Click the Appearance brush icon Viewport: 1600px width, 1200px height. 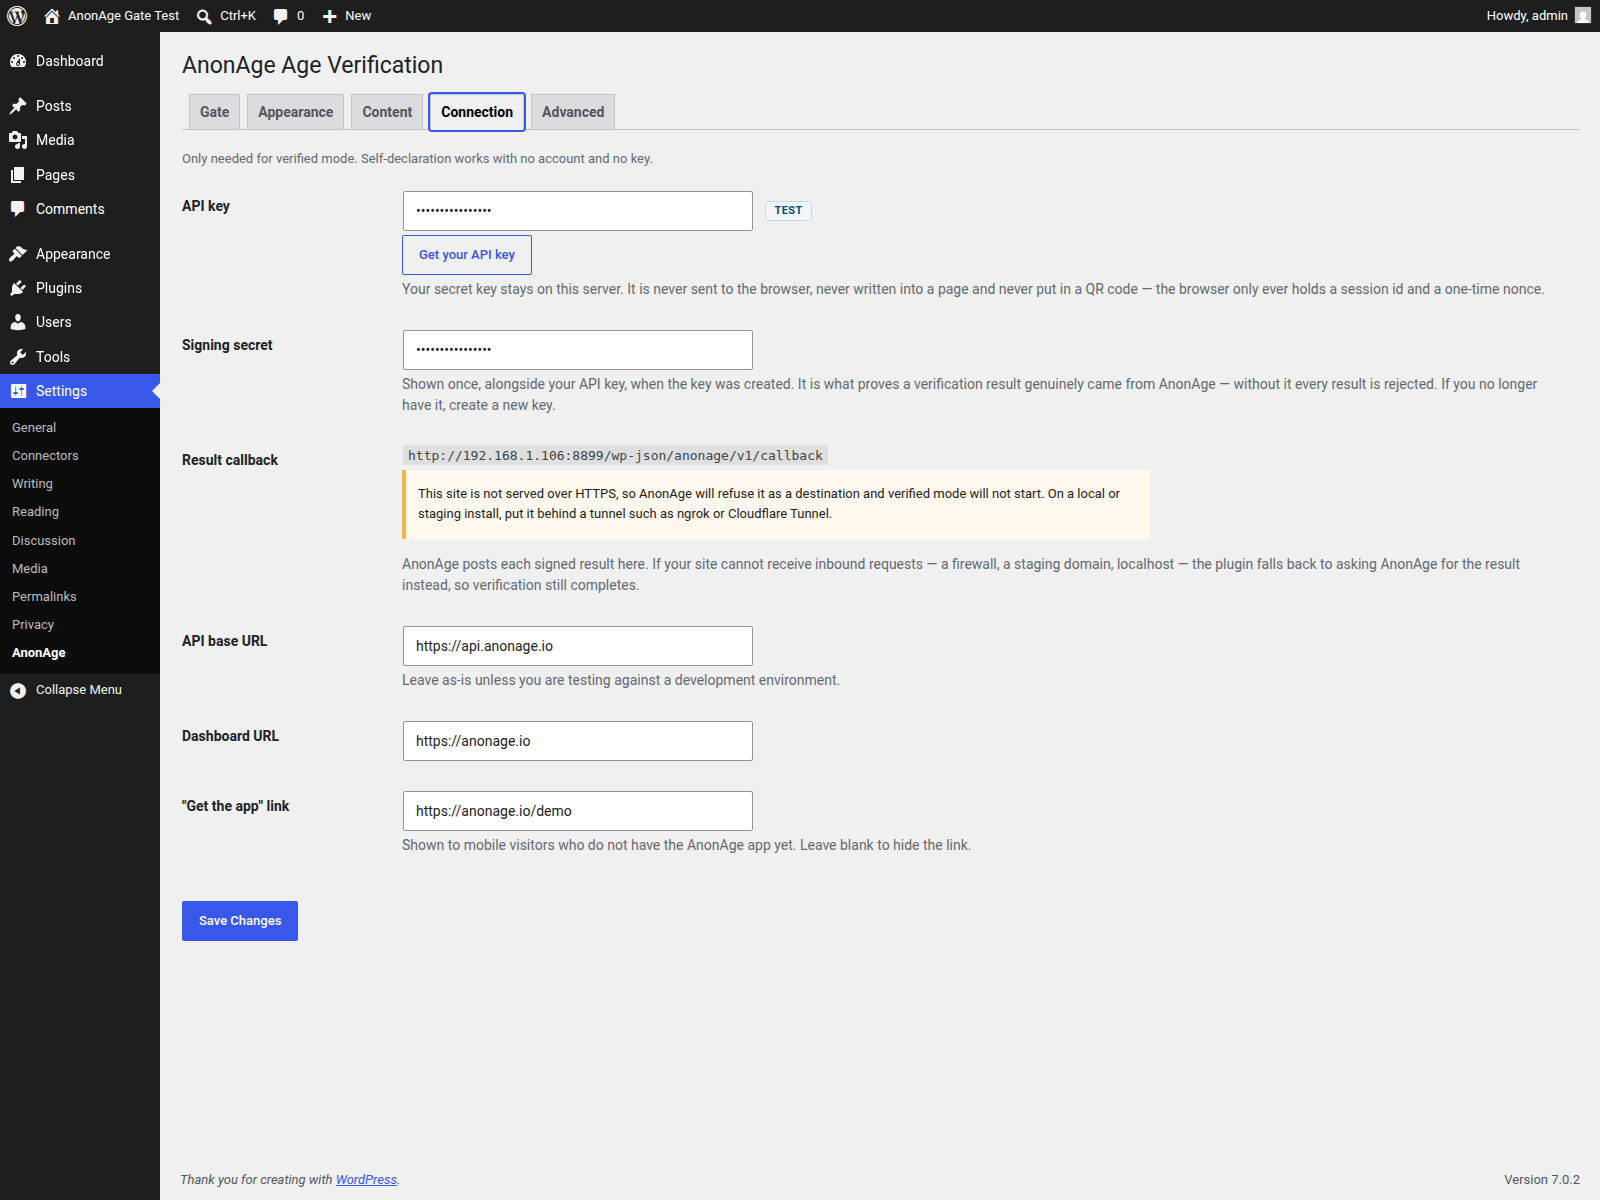pyautogui.click(x=18, y=254)
